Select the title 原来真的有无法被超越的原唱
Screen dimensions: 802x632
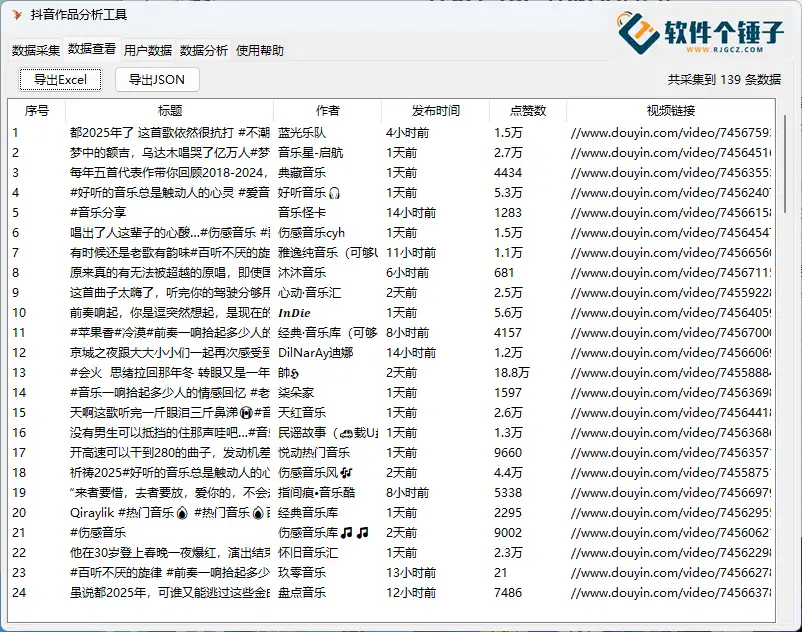[x=170, y=273]
